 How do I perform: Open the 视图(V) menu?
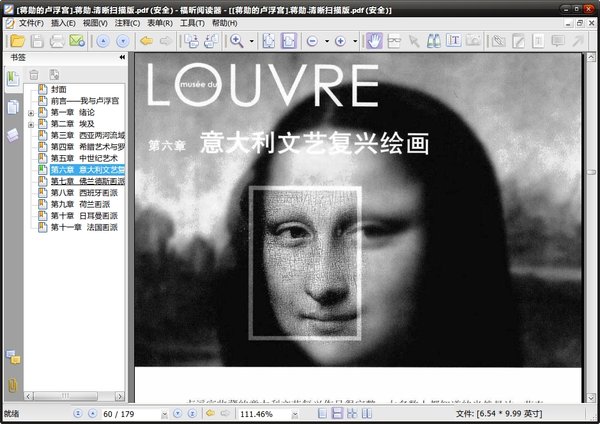coord(96,22)
